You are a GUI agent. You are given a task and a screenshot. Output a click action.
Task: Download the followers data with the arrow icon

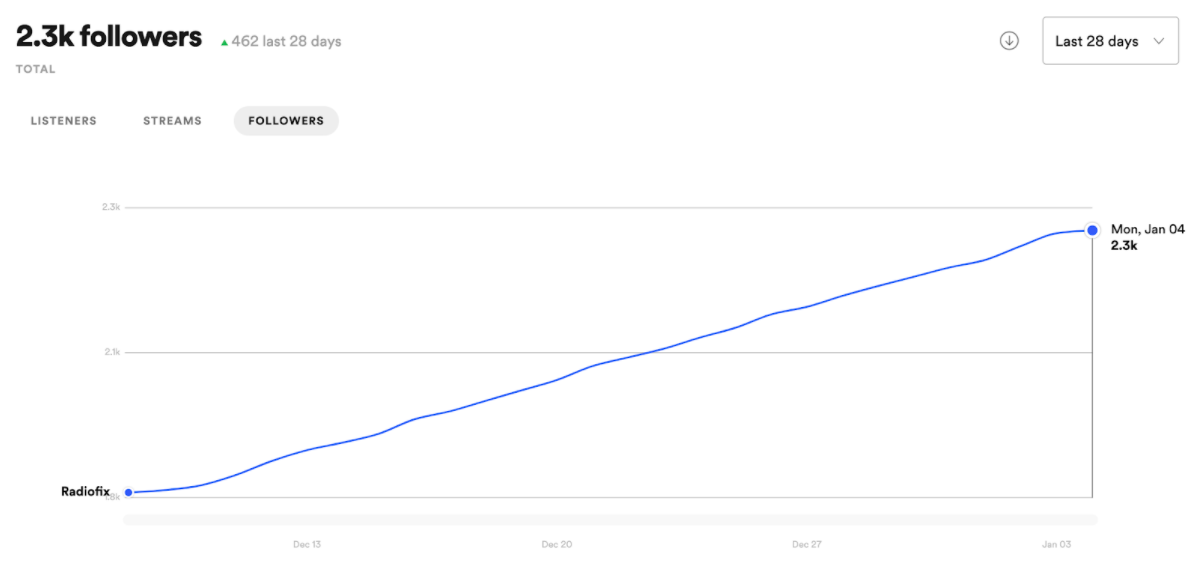point(1009,41)
